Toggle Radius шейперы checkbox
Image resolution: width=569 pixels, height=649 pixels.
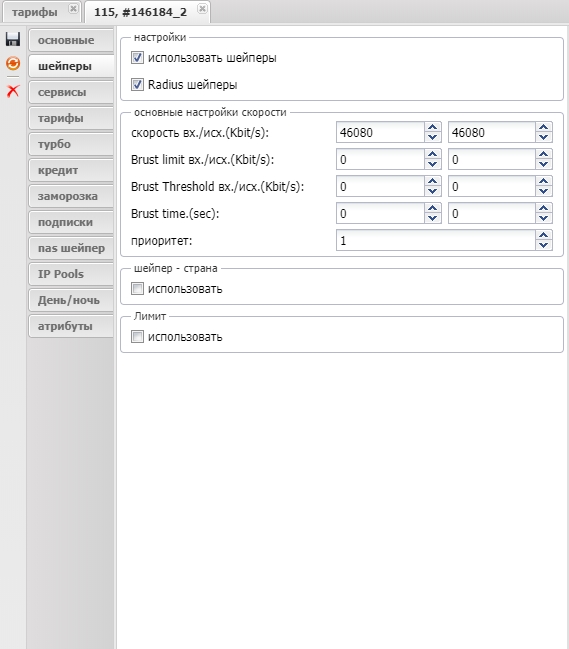coord(137,84)
